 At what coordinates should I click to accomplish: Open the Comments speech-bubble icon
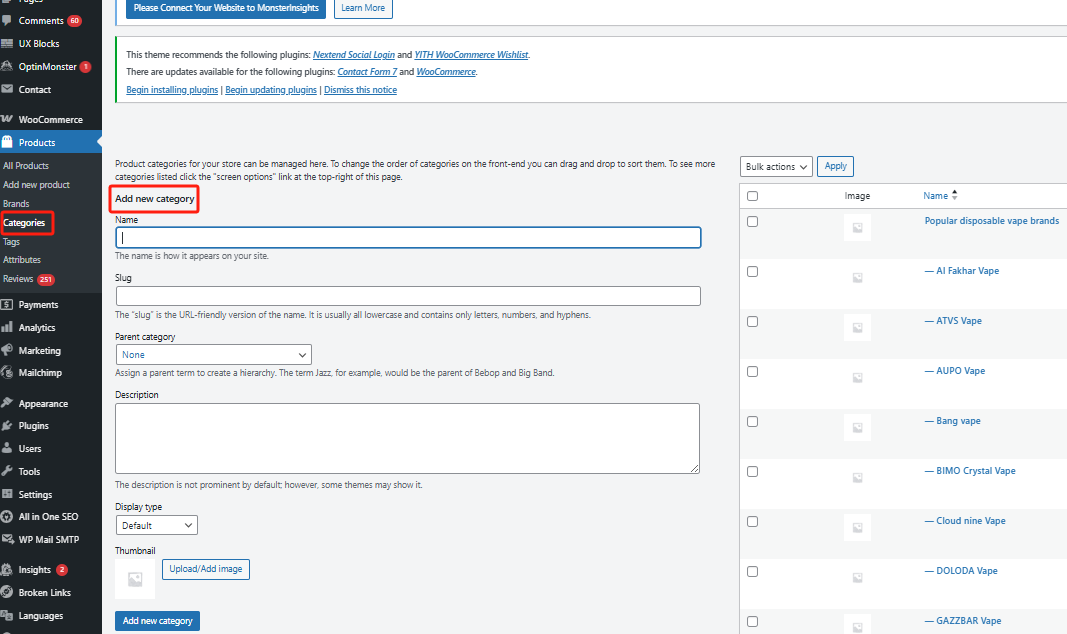tap(8, 21)
